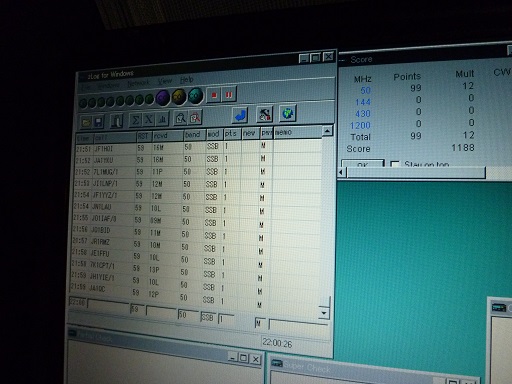
Task: Click the hammer options tool icon
Action: pos(265,114)
